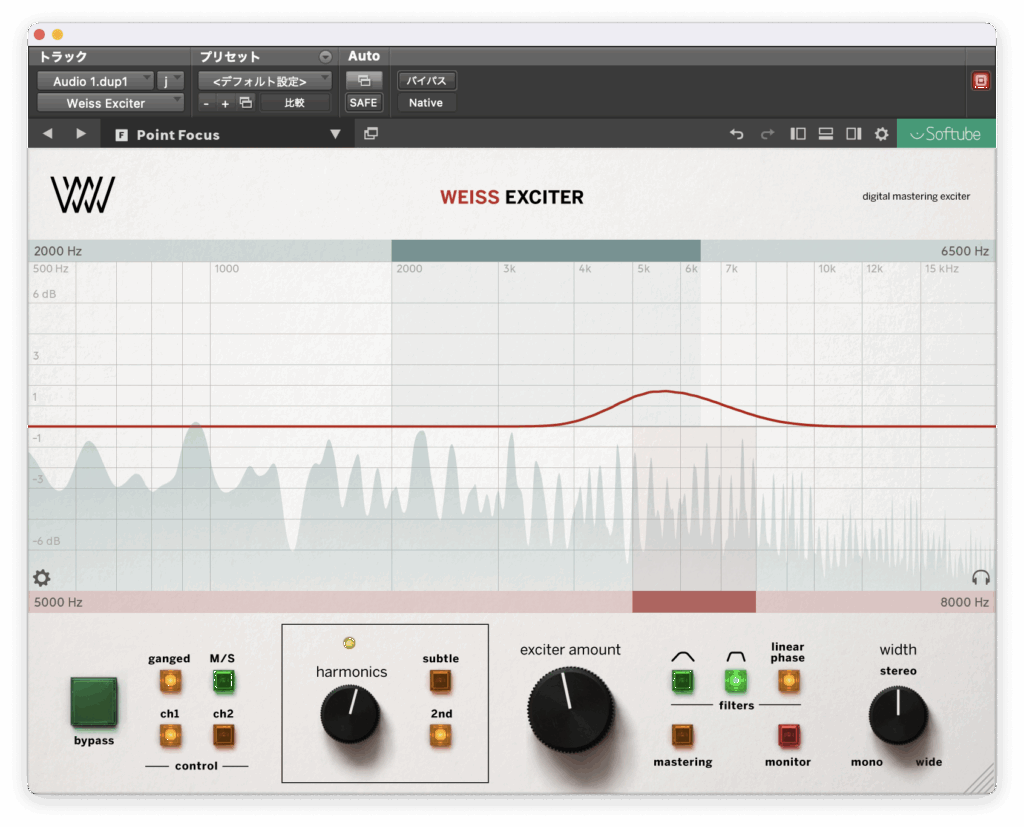Click the SAFE button
1024x827 pixels.
coord(363,103)
